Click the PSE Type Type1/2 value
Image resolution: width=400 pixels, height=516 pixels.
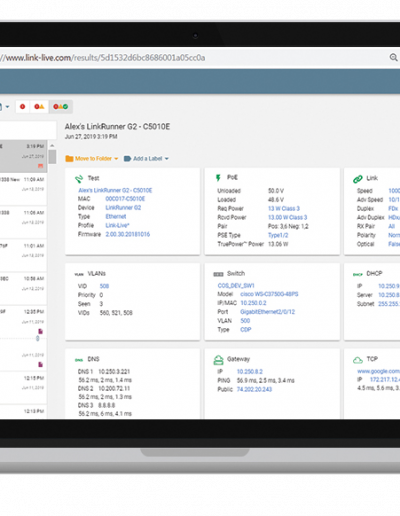click(x=278, y=235)
